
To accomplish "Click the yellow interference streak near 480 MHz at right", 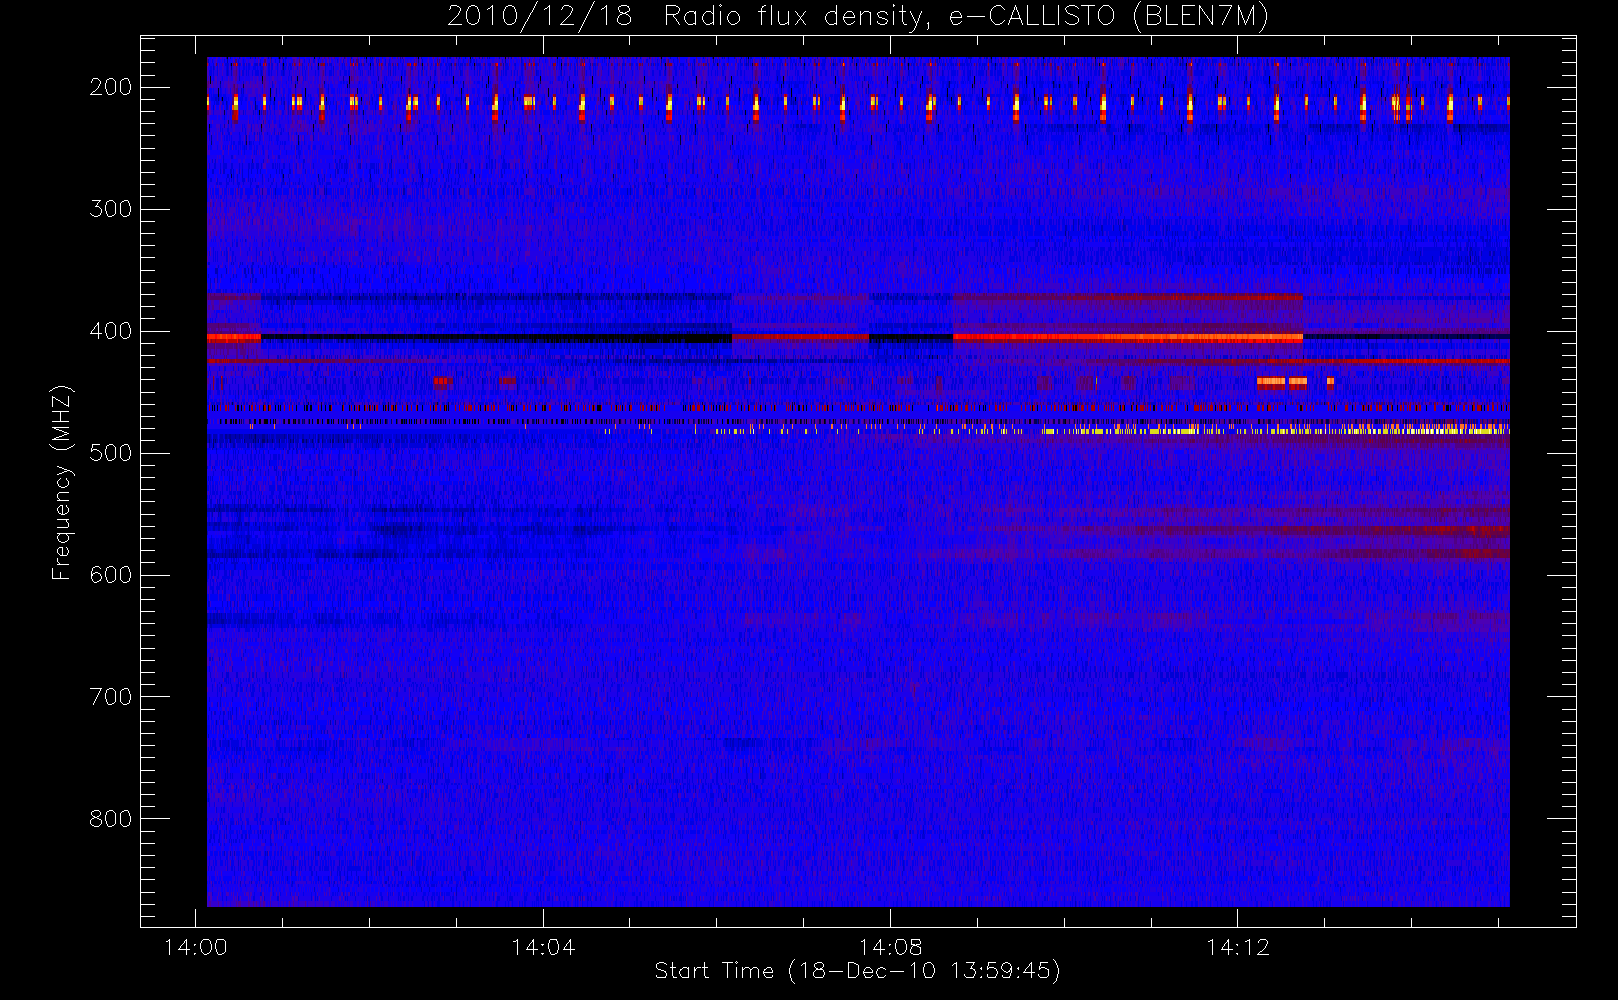I will coord(1275,429).
